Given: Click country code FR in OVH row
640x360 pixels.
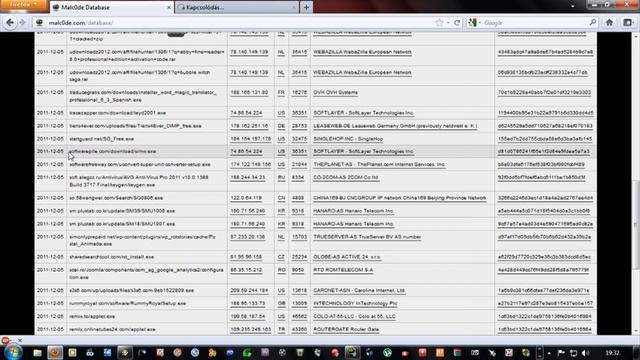Looking at the screenshot, I should click(x=281, y=93).
